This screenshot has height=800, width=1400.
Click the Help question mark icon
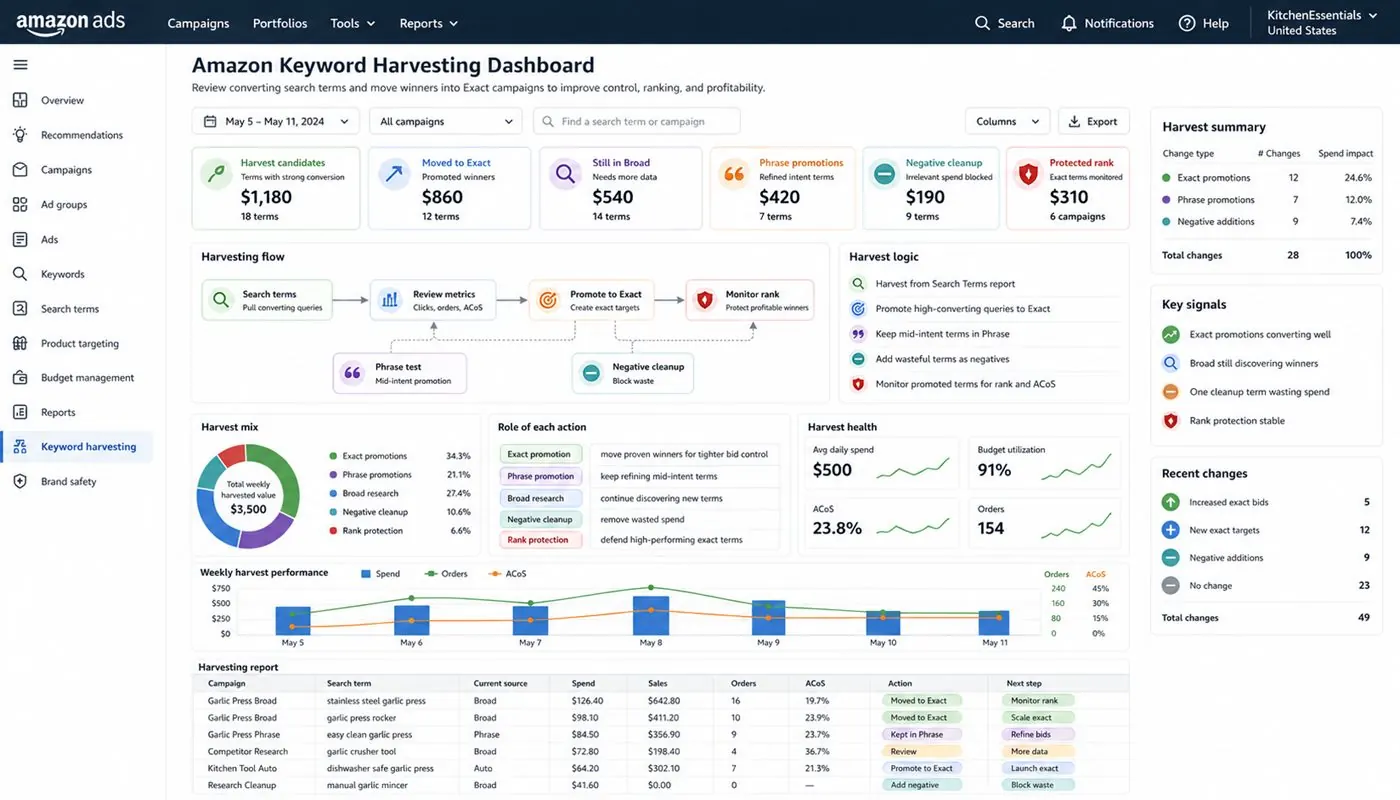(x=1187, y=23)
